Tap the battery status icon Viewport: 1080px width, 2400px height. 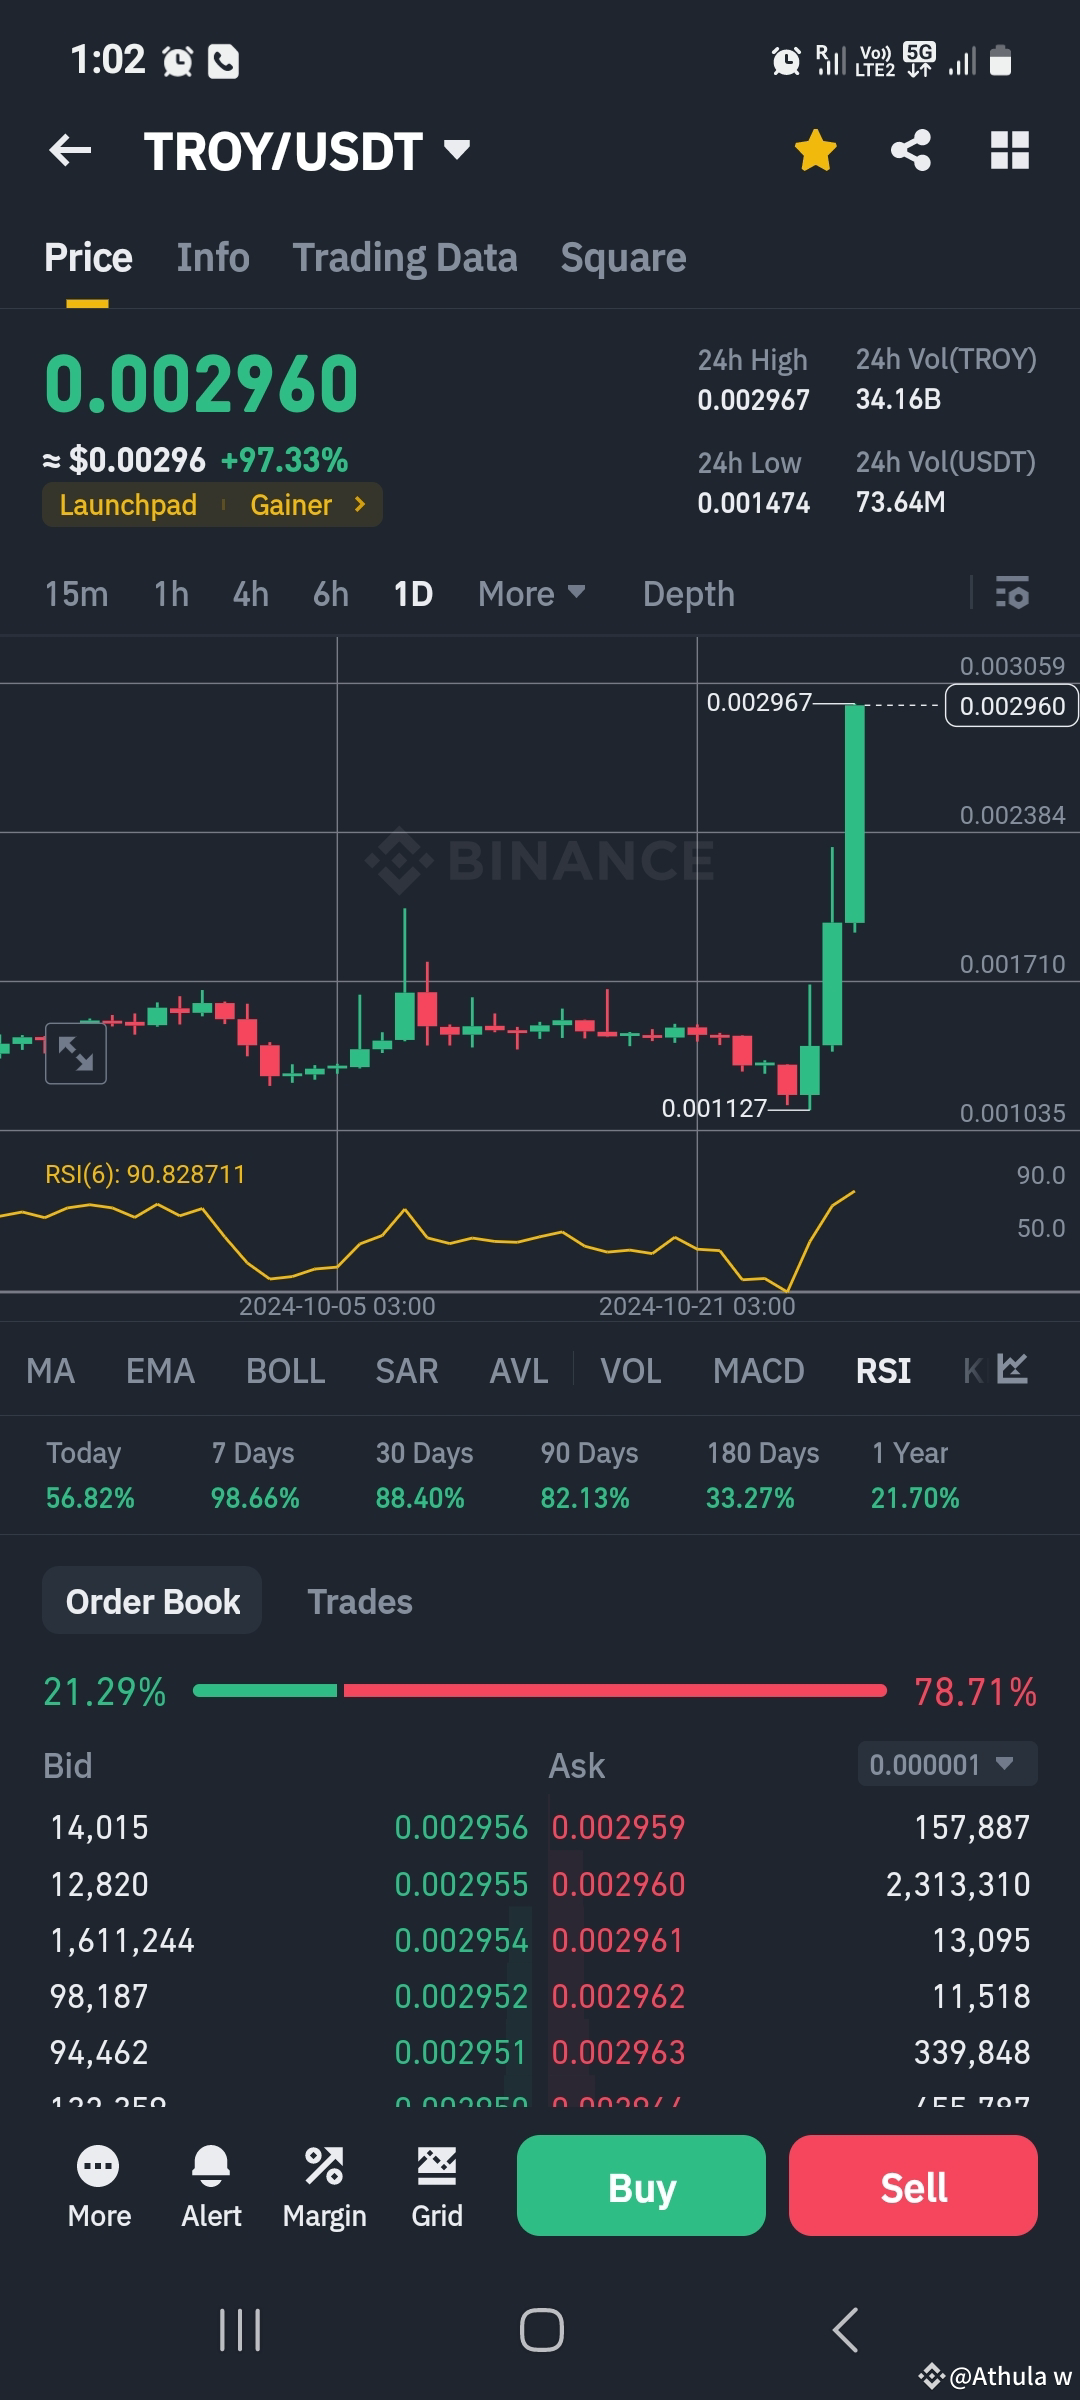[1001, 61]
